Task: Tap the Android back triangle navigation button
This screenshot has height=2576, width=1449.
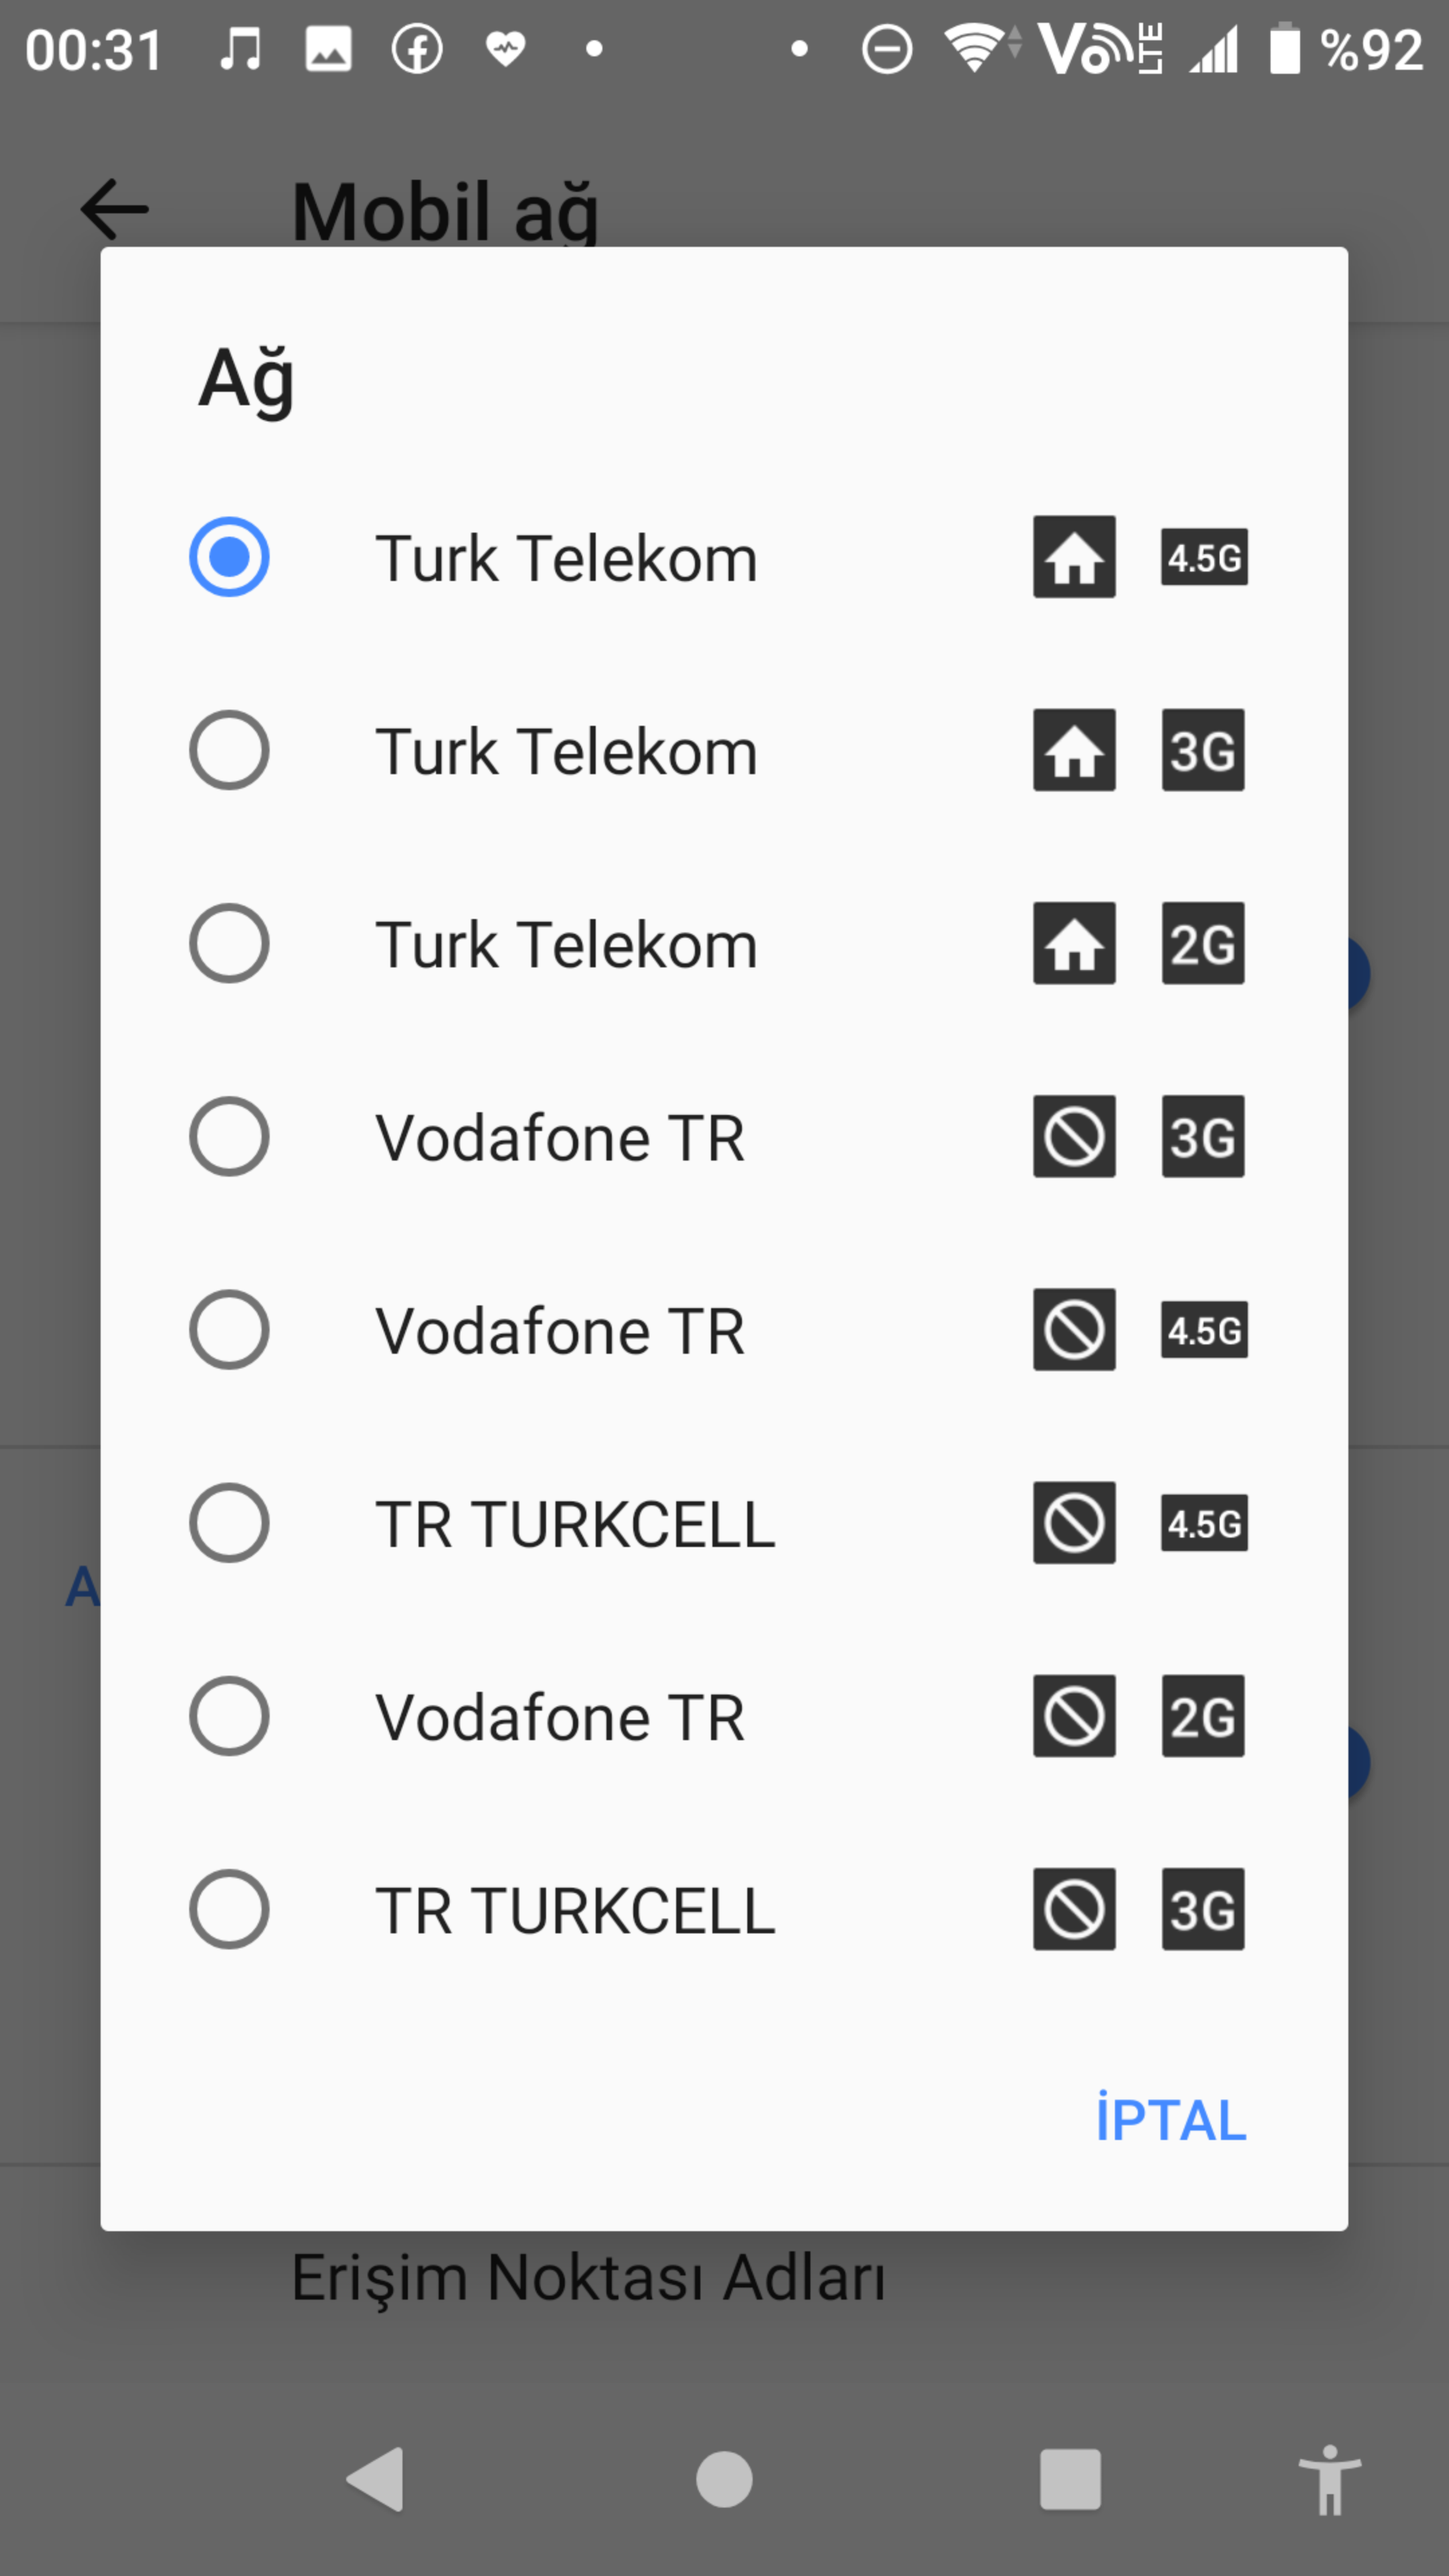Action: tap(376, 2480)
